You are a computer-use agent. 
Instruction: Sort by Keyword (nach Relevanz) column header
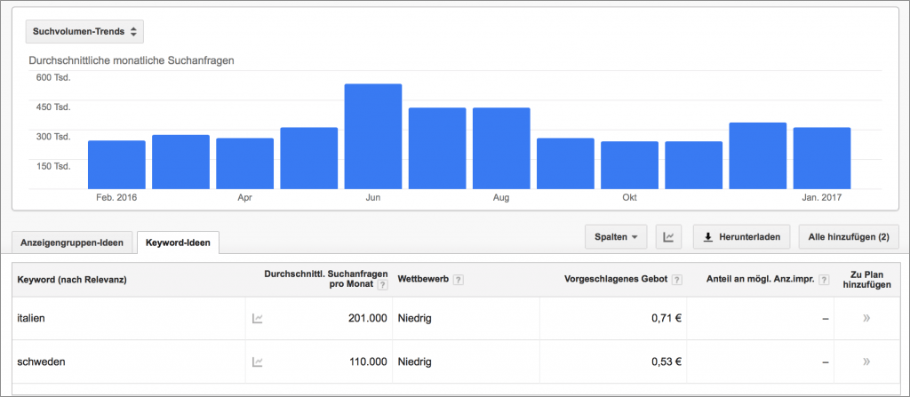tap(73, 280)
